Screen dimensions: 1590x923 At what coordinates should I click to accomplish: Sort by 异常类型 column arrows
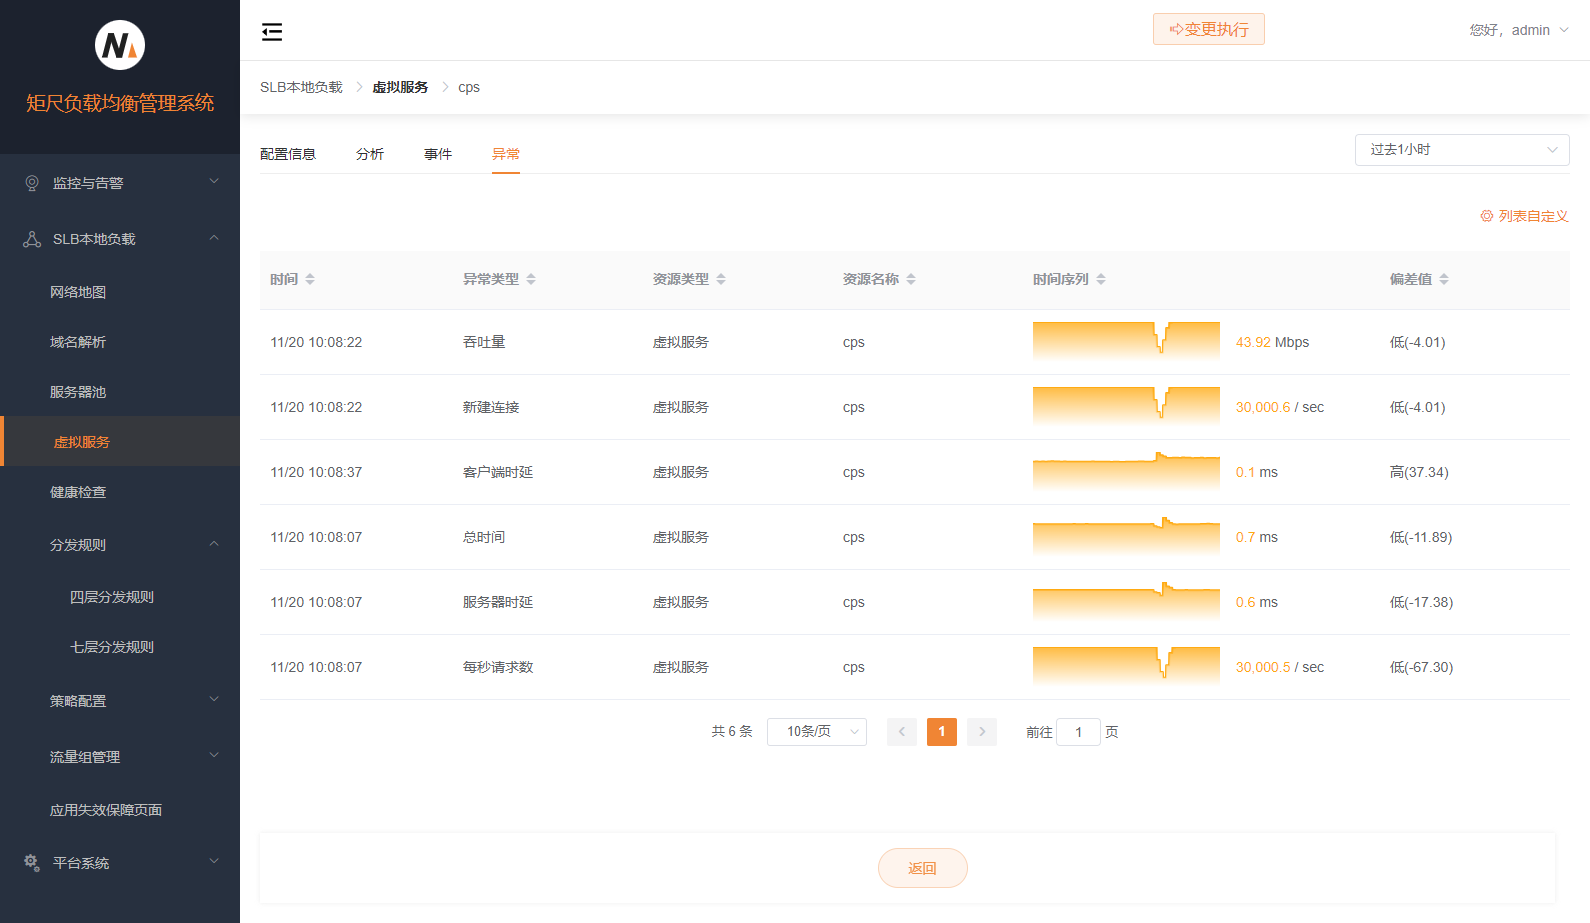[531, 279]
